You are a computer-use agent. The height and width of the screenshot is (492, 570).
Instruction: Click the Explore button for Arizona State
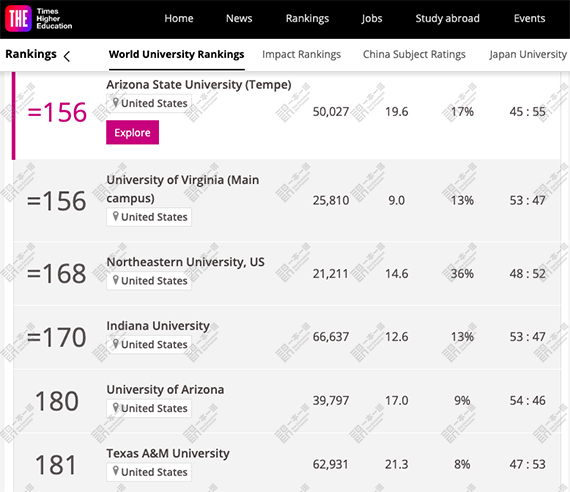(x=132, y=132)
